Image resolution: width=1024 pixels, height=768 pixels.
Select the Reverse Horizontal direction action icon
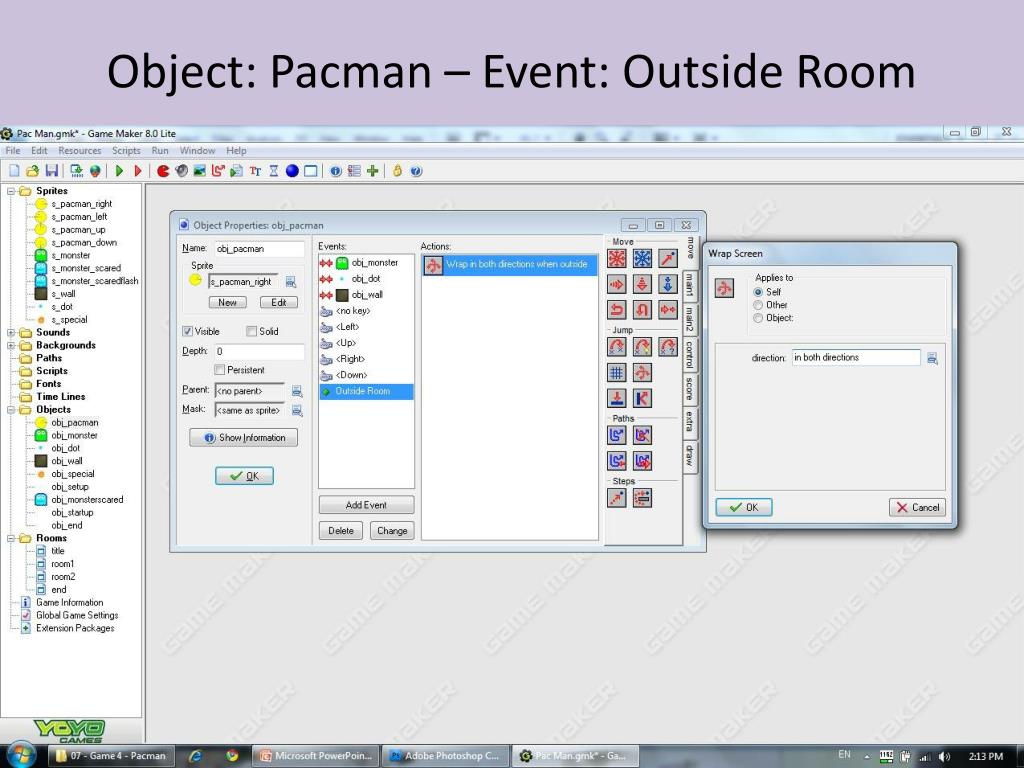point(616,310)
